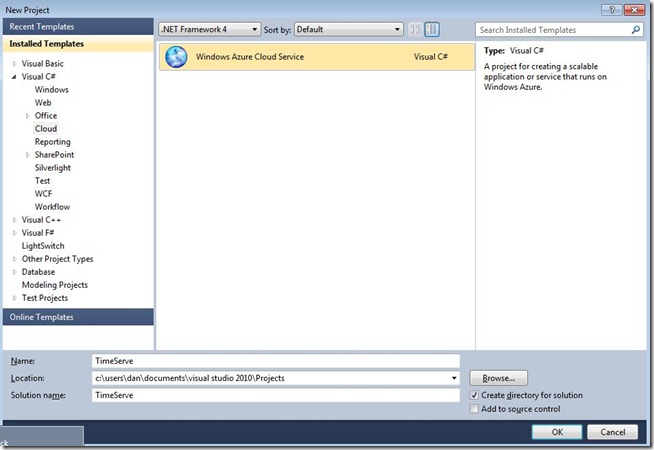Image resolution: width=654 pixels, height=450 pixels.
Task: Select the Cloud template category
Action: (x=46, y=128)
